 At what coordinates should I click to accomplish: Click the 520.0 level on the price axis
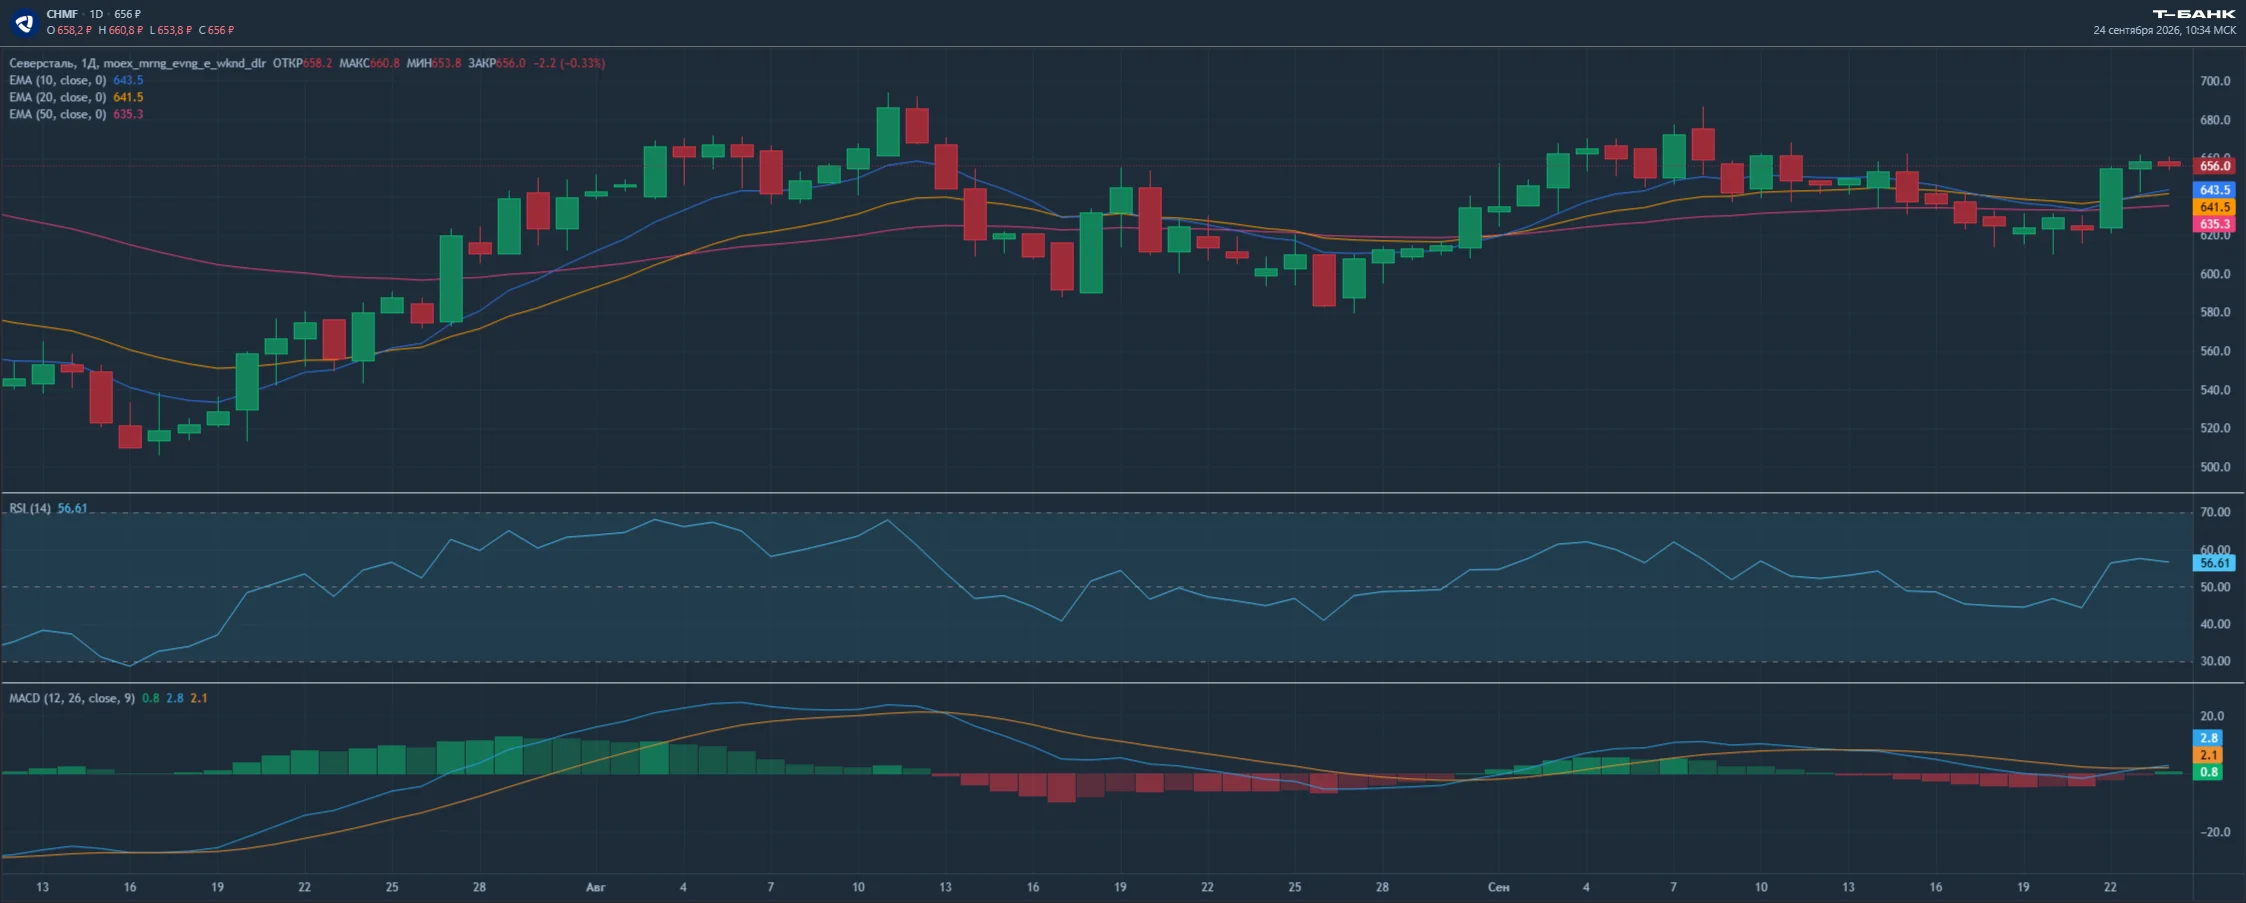tap(2215, 428)
